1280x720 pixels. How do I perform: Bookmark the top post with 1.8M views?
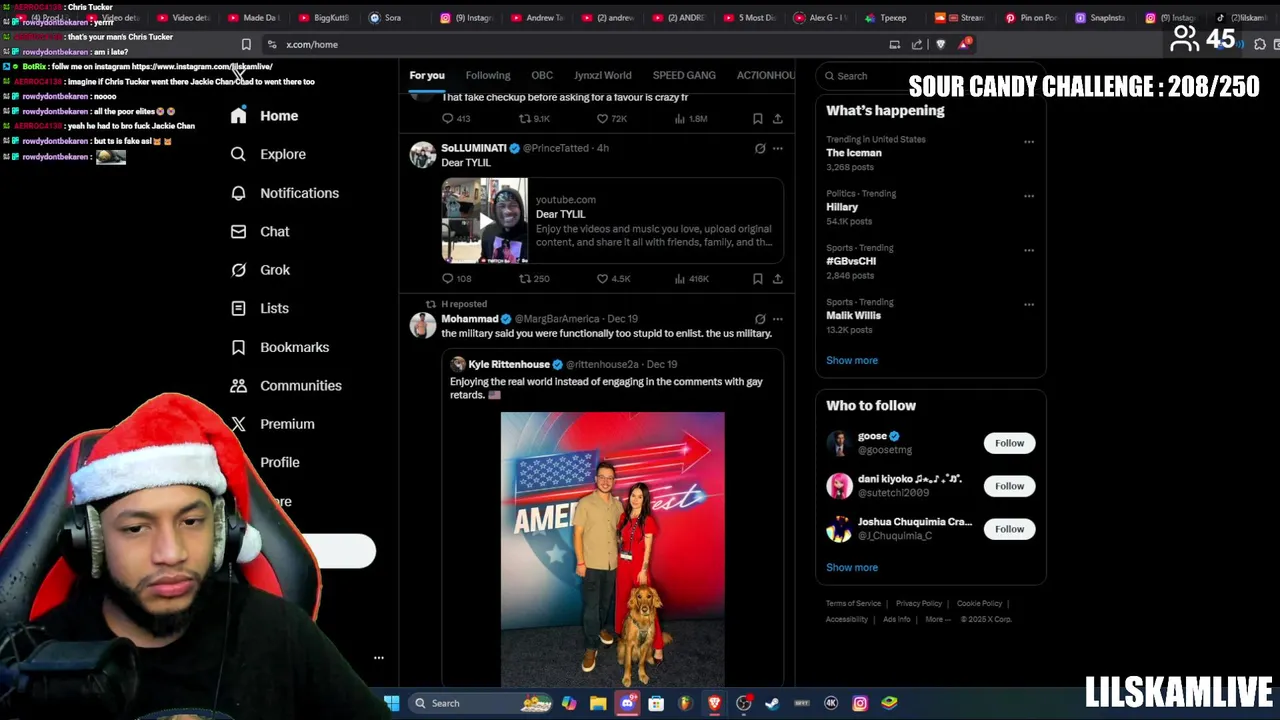[x=757, y=119]
